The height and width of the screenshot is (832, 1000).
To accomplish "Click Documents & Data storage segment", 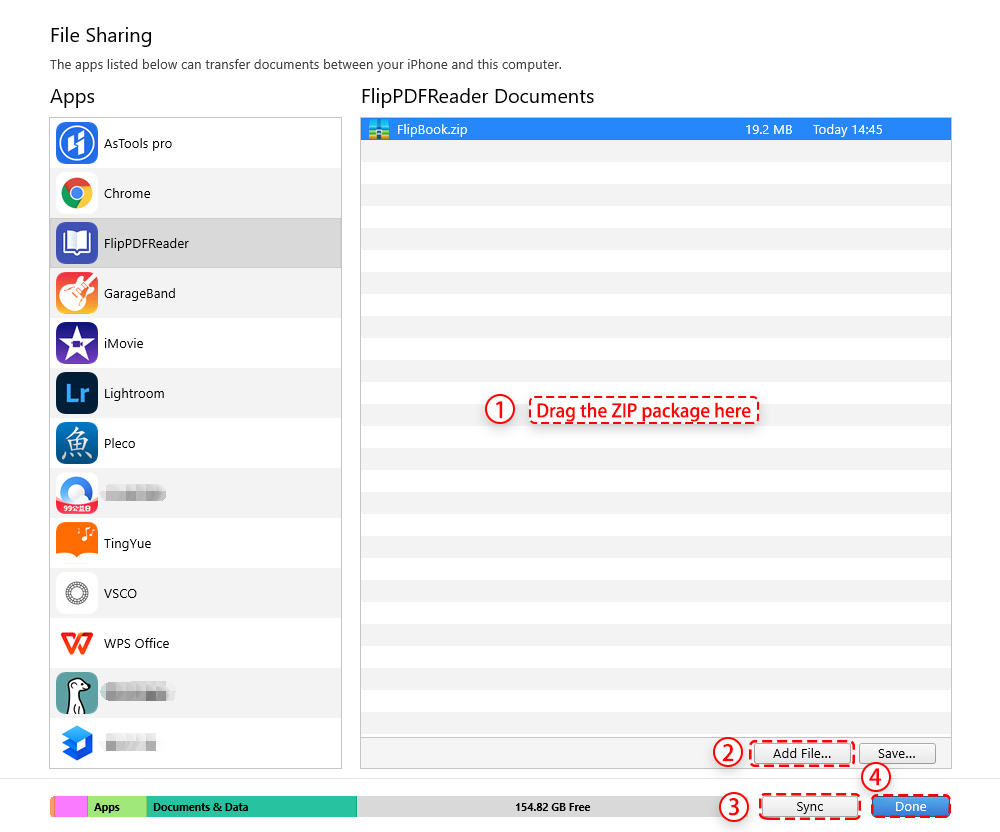I will tap(251, 806).
